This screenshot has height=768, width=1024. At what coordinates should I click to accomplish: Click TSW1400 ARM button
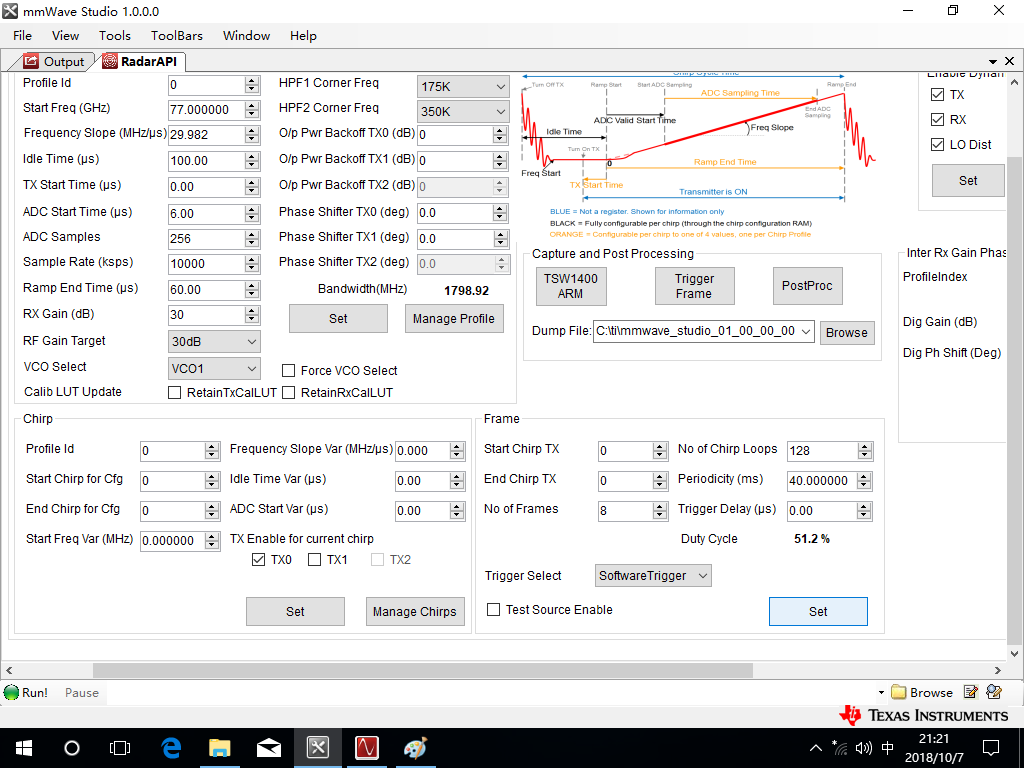(x=571, y=286)
